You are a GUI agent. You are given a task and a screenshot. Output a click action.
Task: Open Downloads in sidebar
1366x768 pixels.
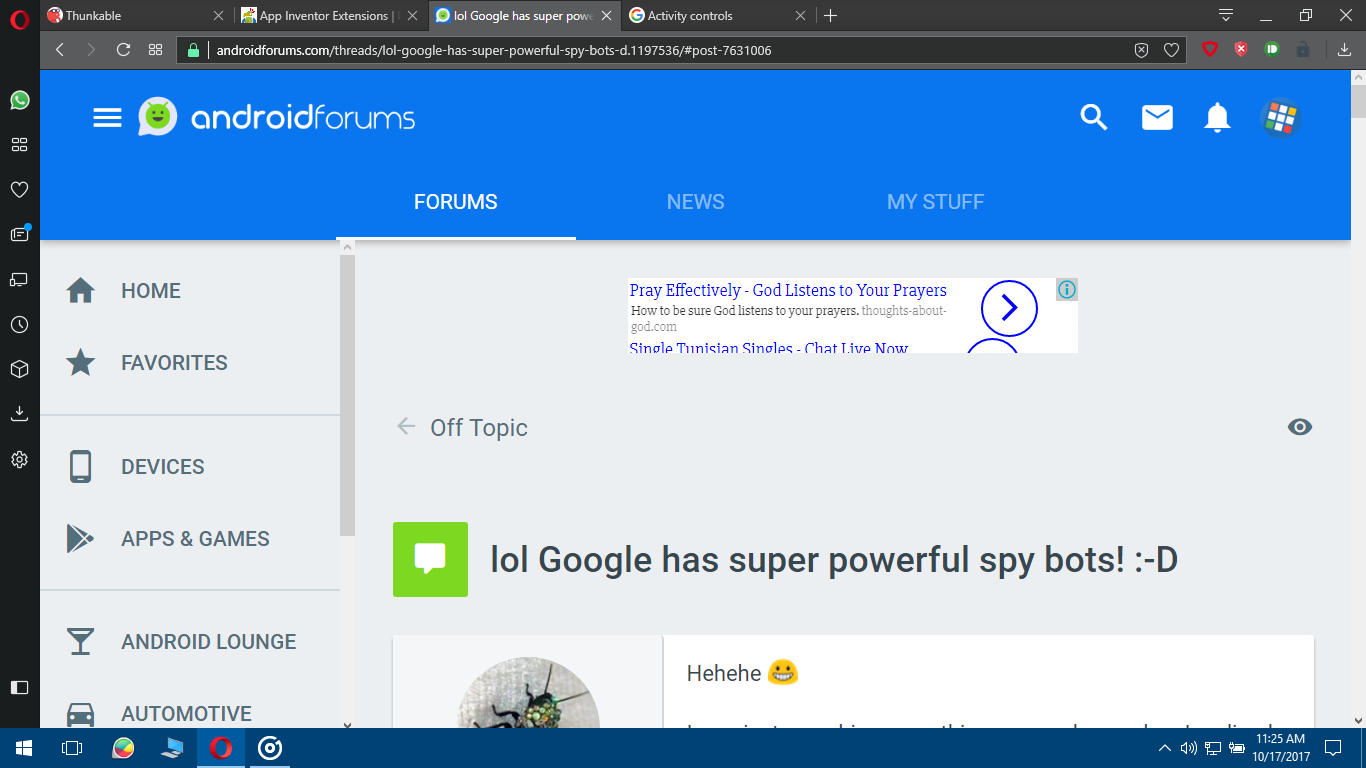coord(19,414)
